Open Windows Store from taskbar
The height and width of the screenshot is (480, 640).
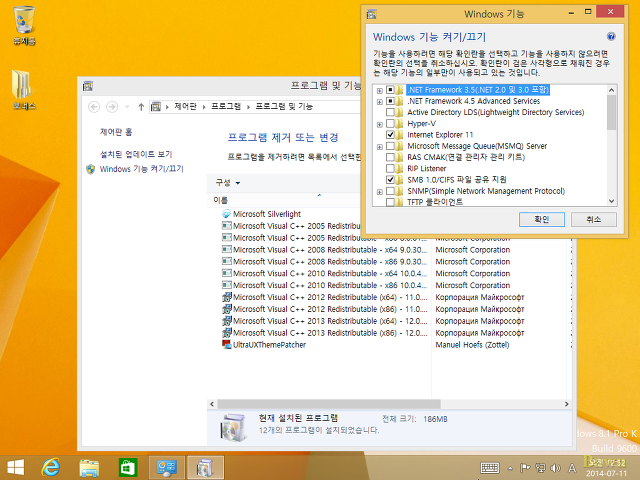coord(128,467)
